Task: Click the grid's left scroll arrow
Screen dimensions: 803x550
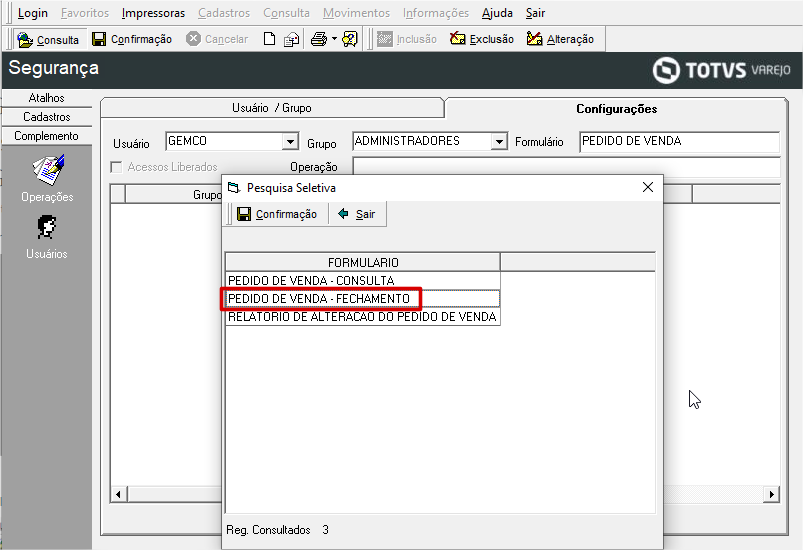Action: tap(119, 494)
